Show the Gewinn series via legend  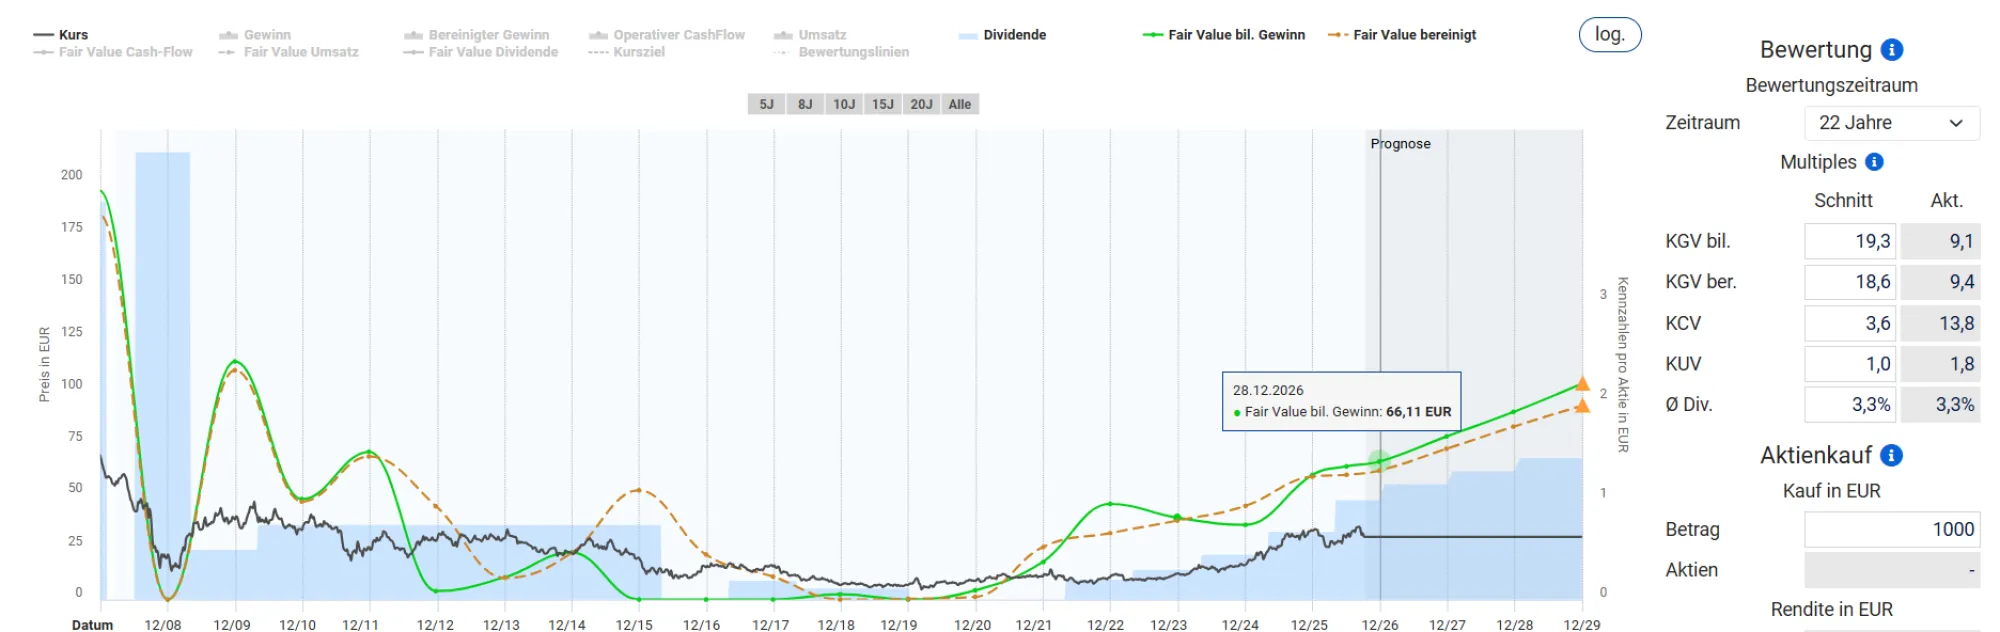pyautogui.click(x=255, y=35)
